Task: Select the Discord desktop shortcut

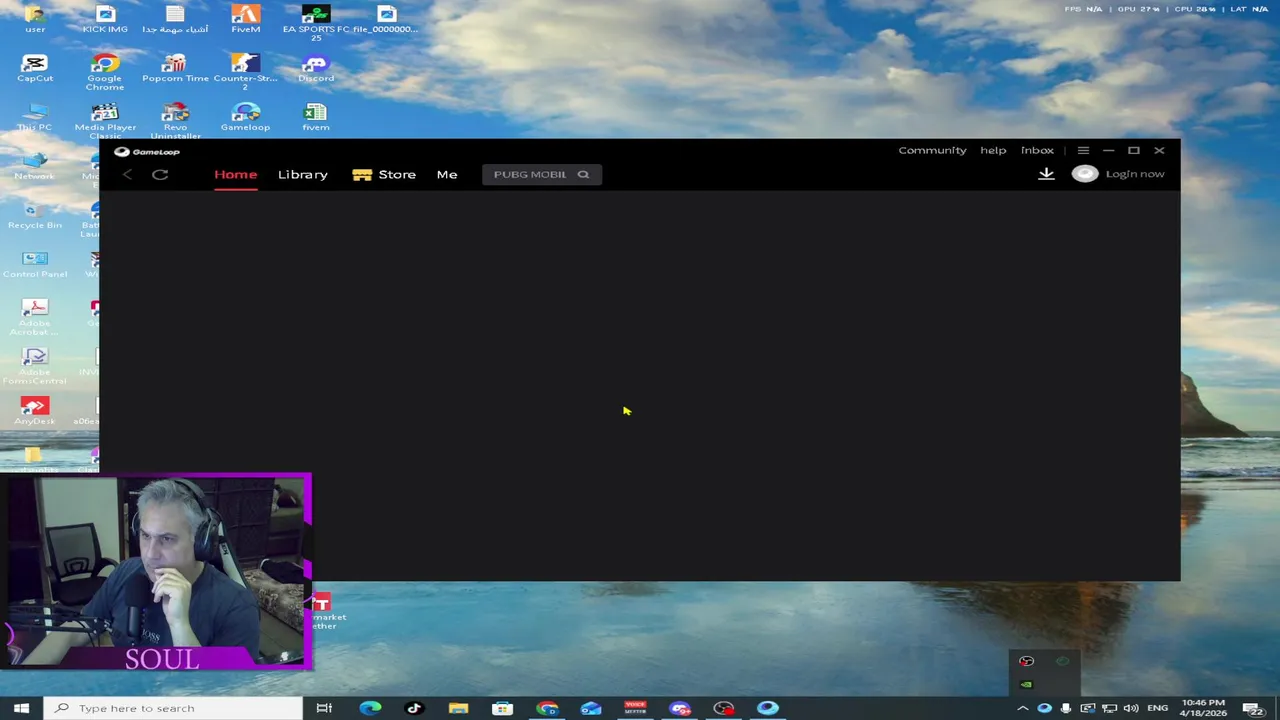Action: pos(316,68)
